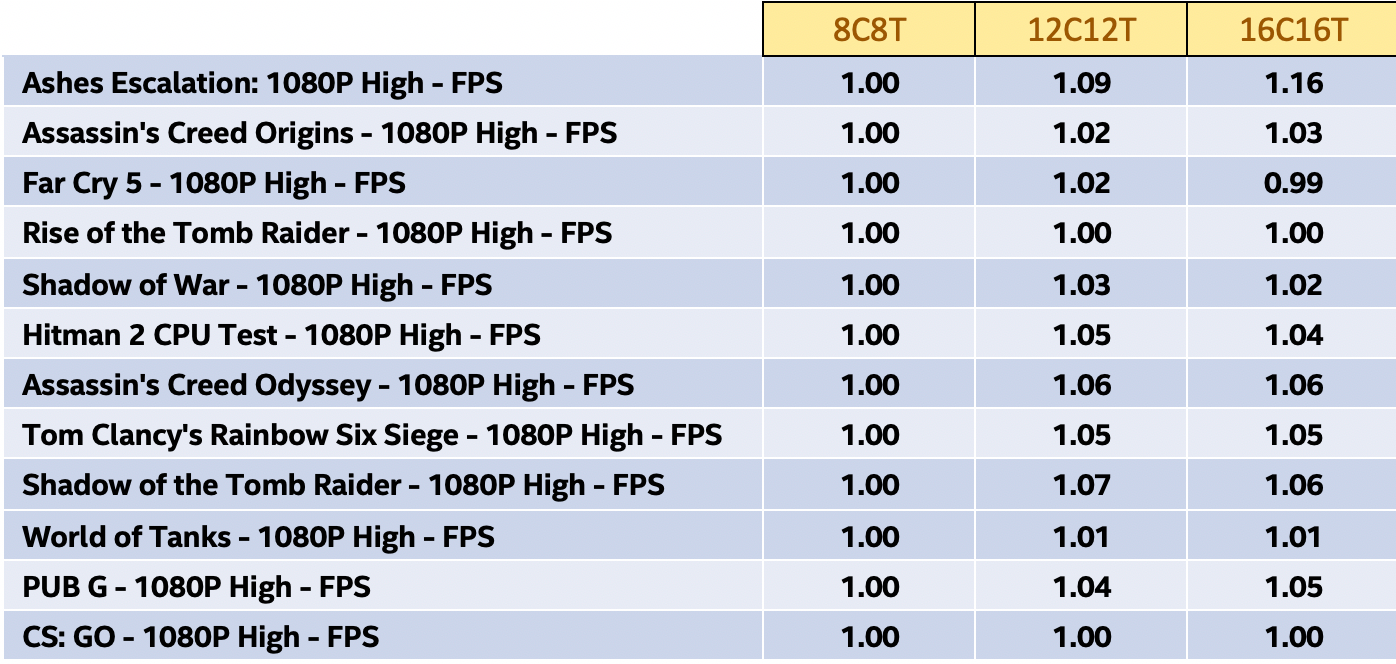Click Far Cry 5 16C16T value 0.99
Viewport: 1396px width, 664px height.
[1294, 184]
